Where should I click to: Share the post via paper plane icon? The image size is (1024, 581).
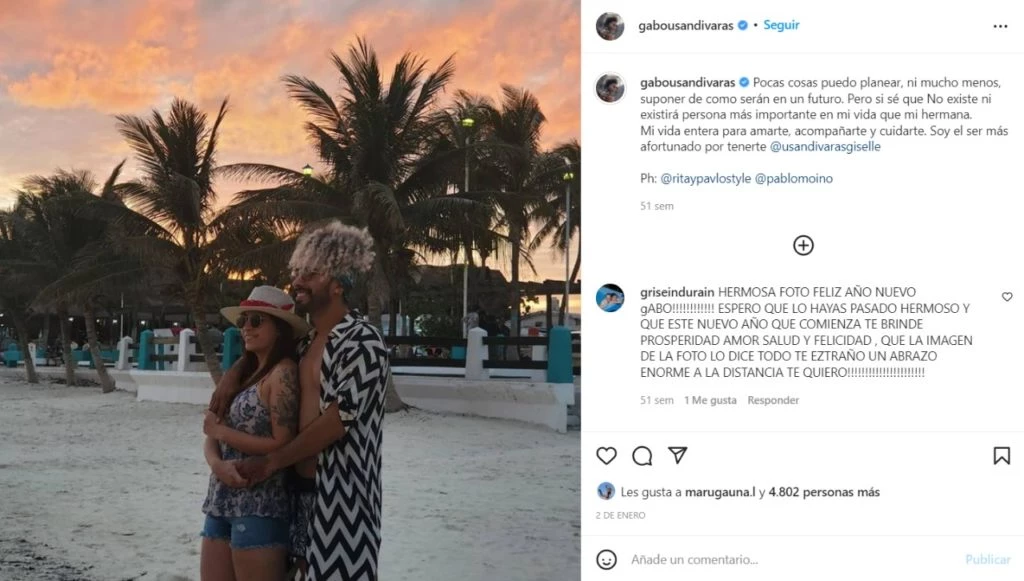tap(677, 455)
